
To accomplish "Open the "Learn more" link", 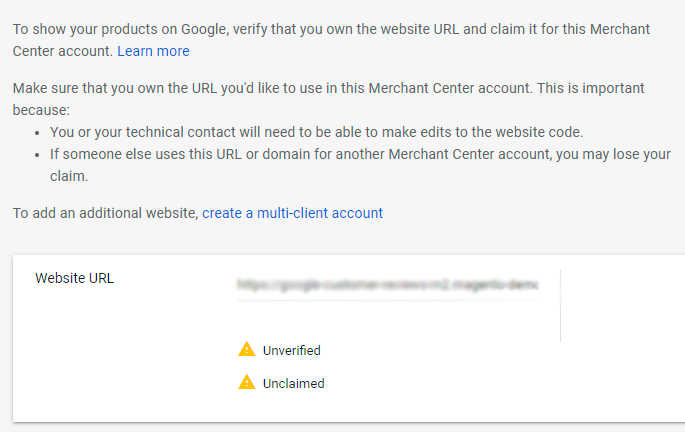I will pos(153,50).
